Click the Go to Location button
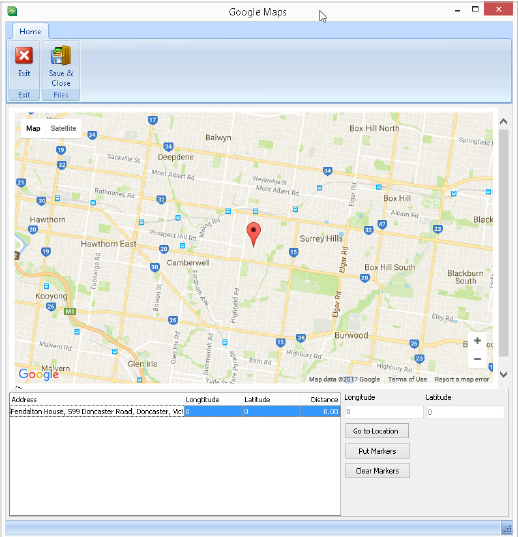 pyautogui.click(x=377, y=431)
